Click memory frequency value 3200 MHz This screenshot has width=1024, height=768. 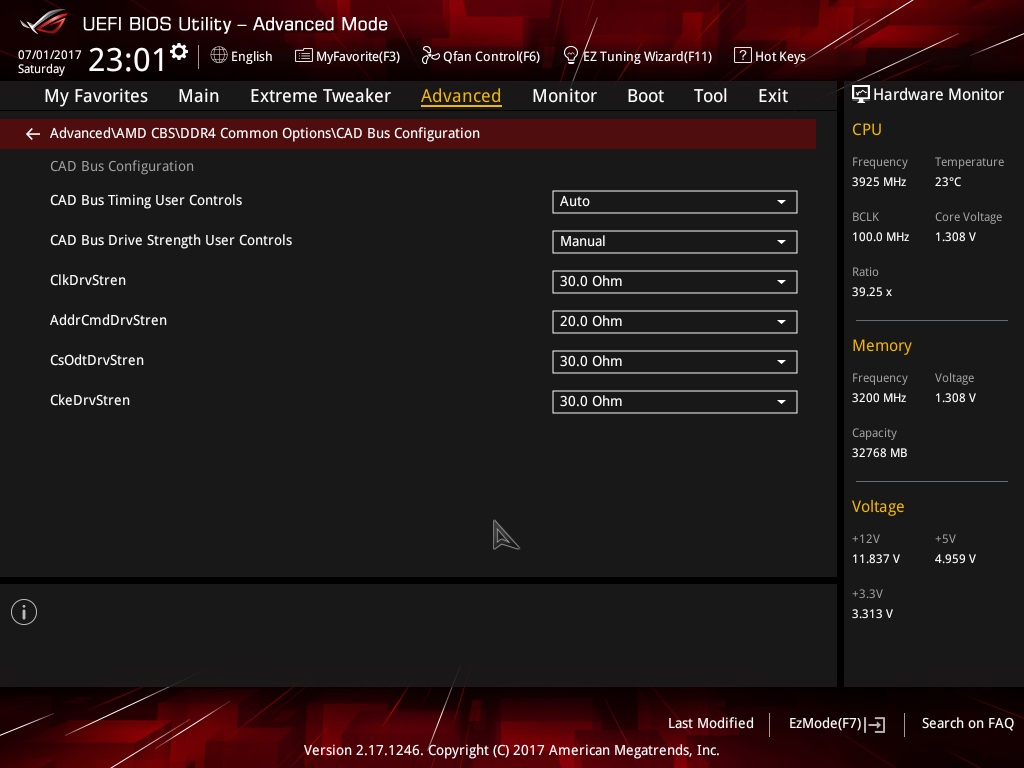point(879,398)
